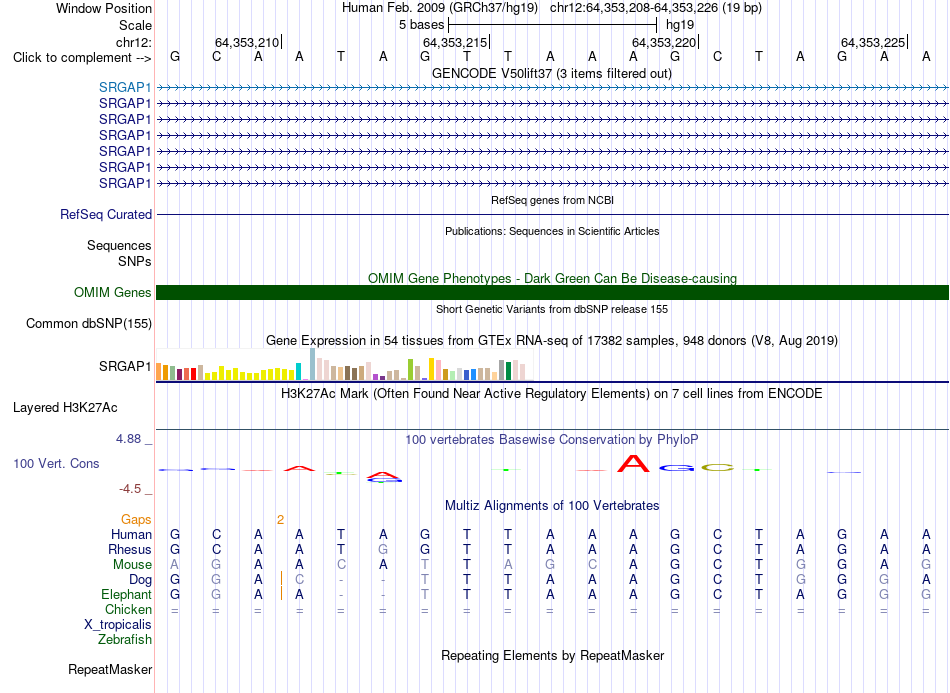The image size is (950, 693).
Task: Open the H3K27Ac Mark ENCODE track title
Action: tap(552, 394)
